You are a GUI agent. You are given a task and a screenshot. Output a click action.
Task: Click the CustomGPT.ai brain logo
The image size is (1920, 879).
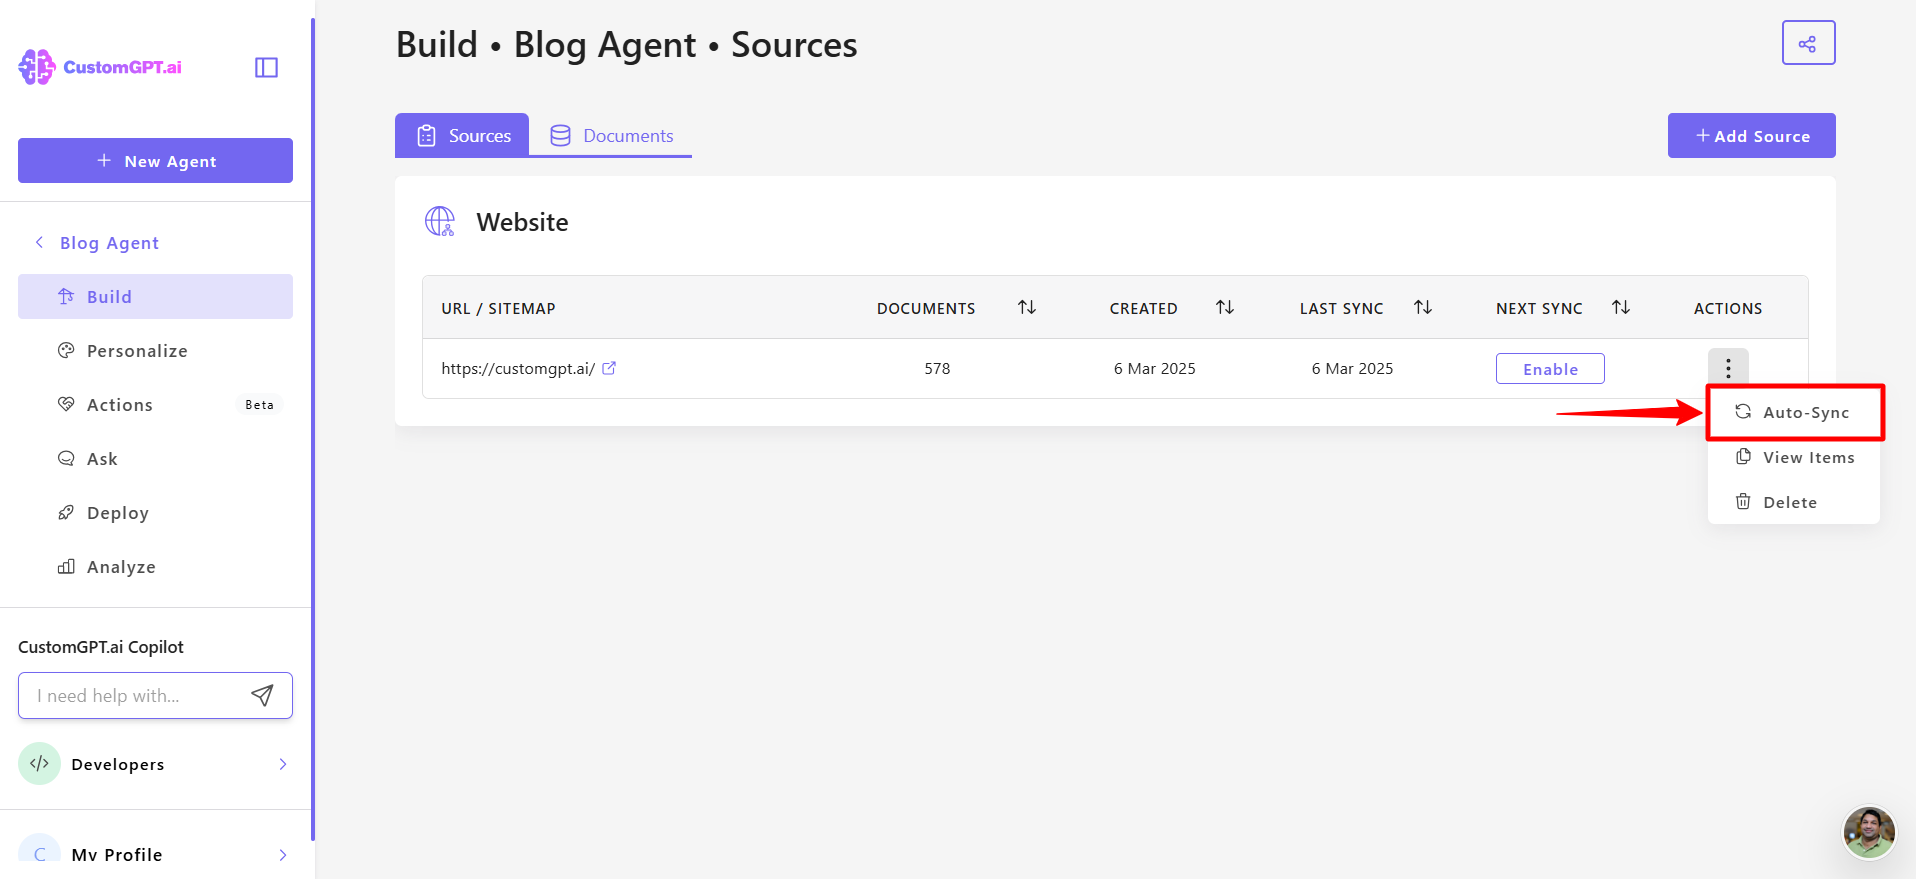click(37, 67)
